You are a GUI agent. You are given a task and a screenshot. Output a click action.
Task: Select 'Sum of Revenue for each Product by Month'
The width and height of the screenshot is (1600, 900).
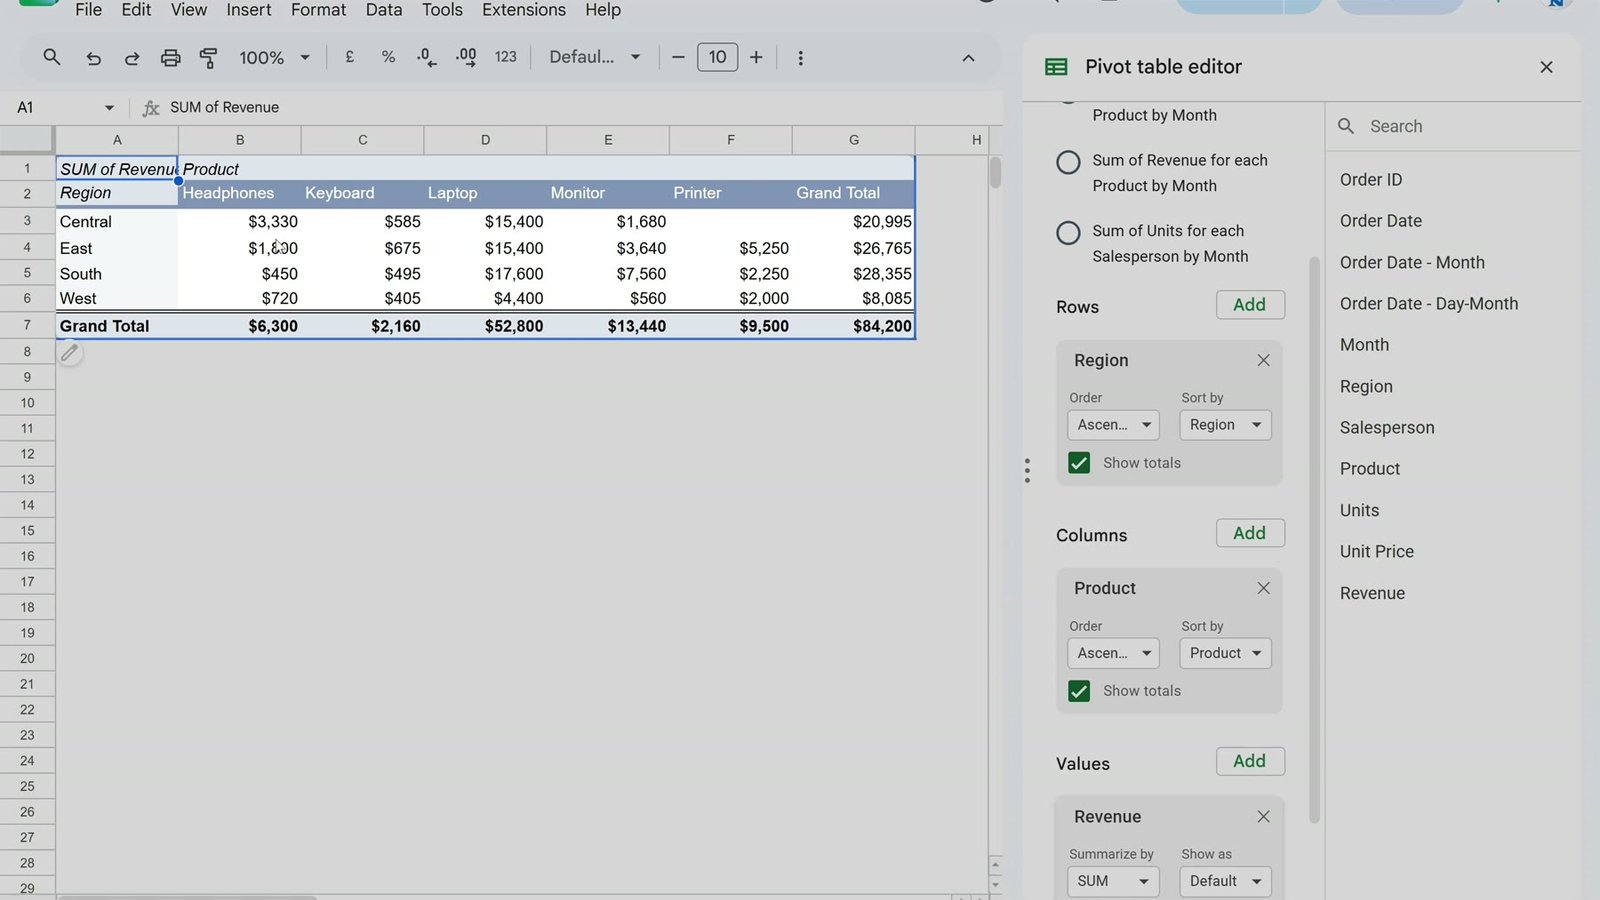click(1068, 162)
